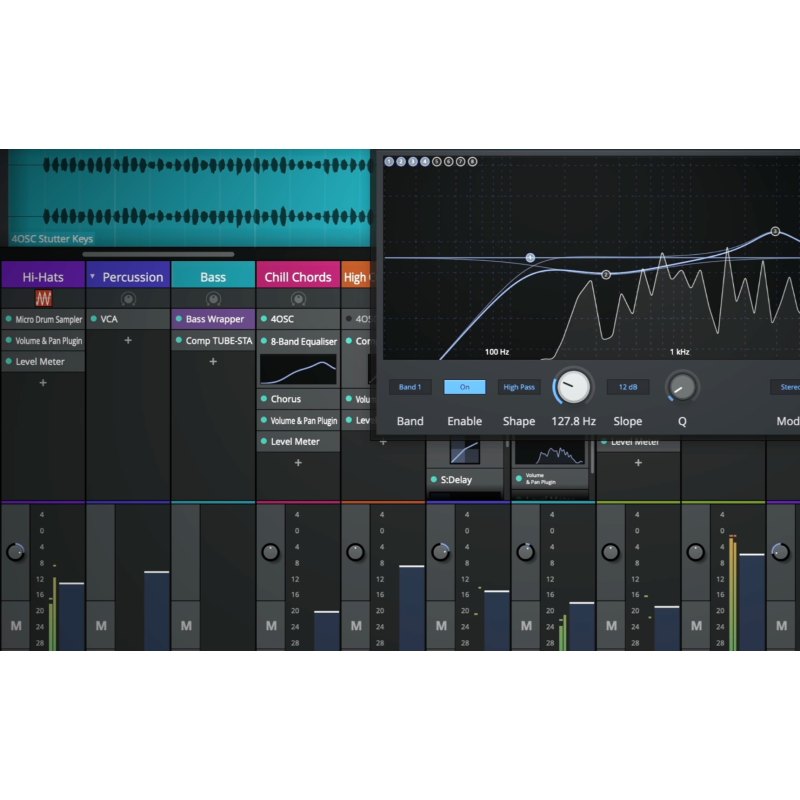
Task: Mute the Bass mixer channel
Action: (186, 626)
